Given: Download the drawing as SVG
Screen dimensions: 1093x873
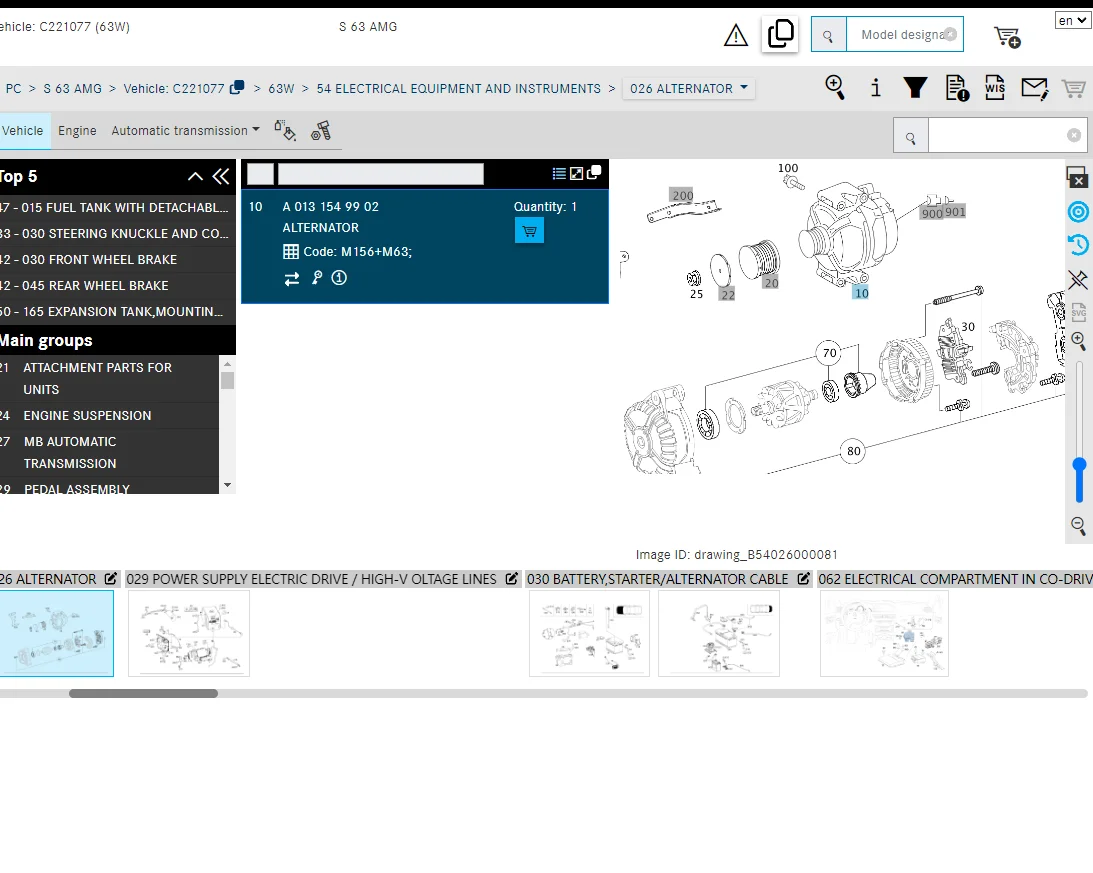Looking at the screenshot, I should (1078, 311).
